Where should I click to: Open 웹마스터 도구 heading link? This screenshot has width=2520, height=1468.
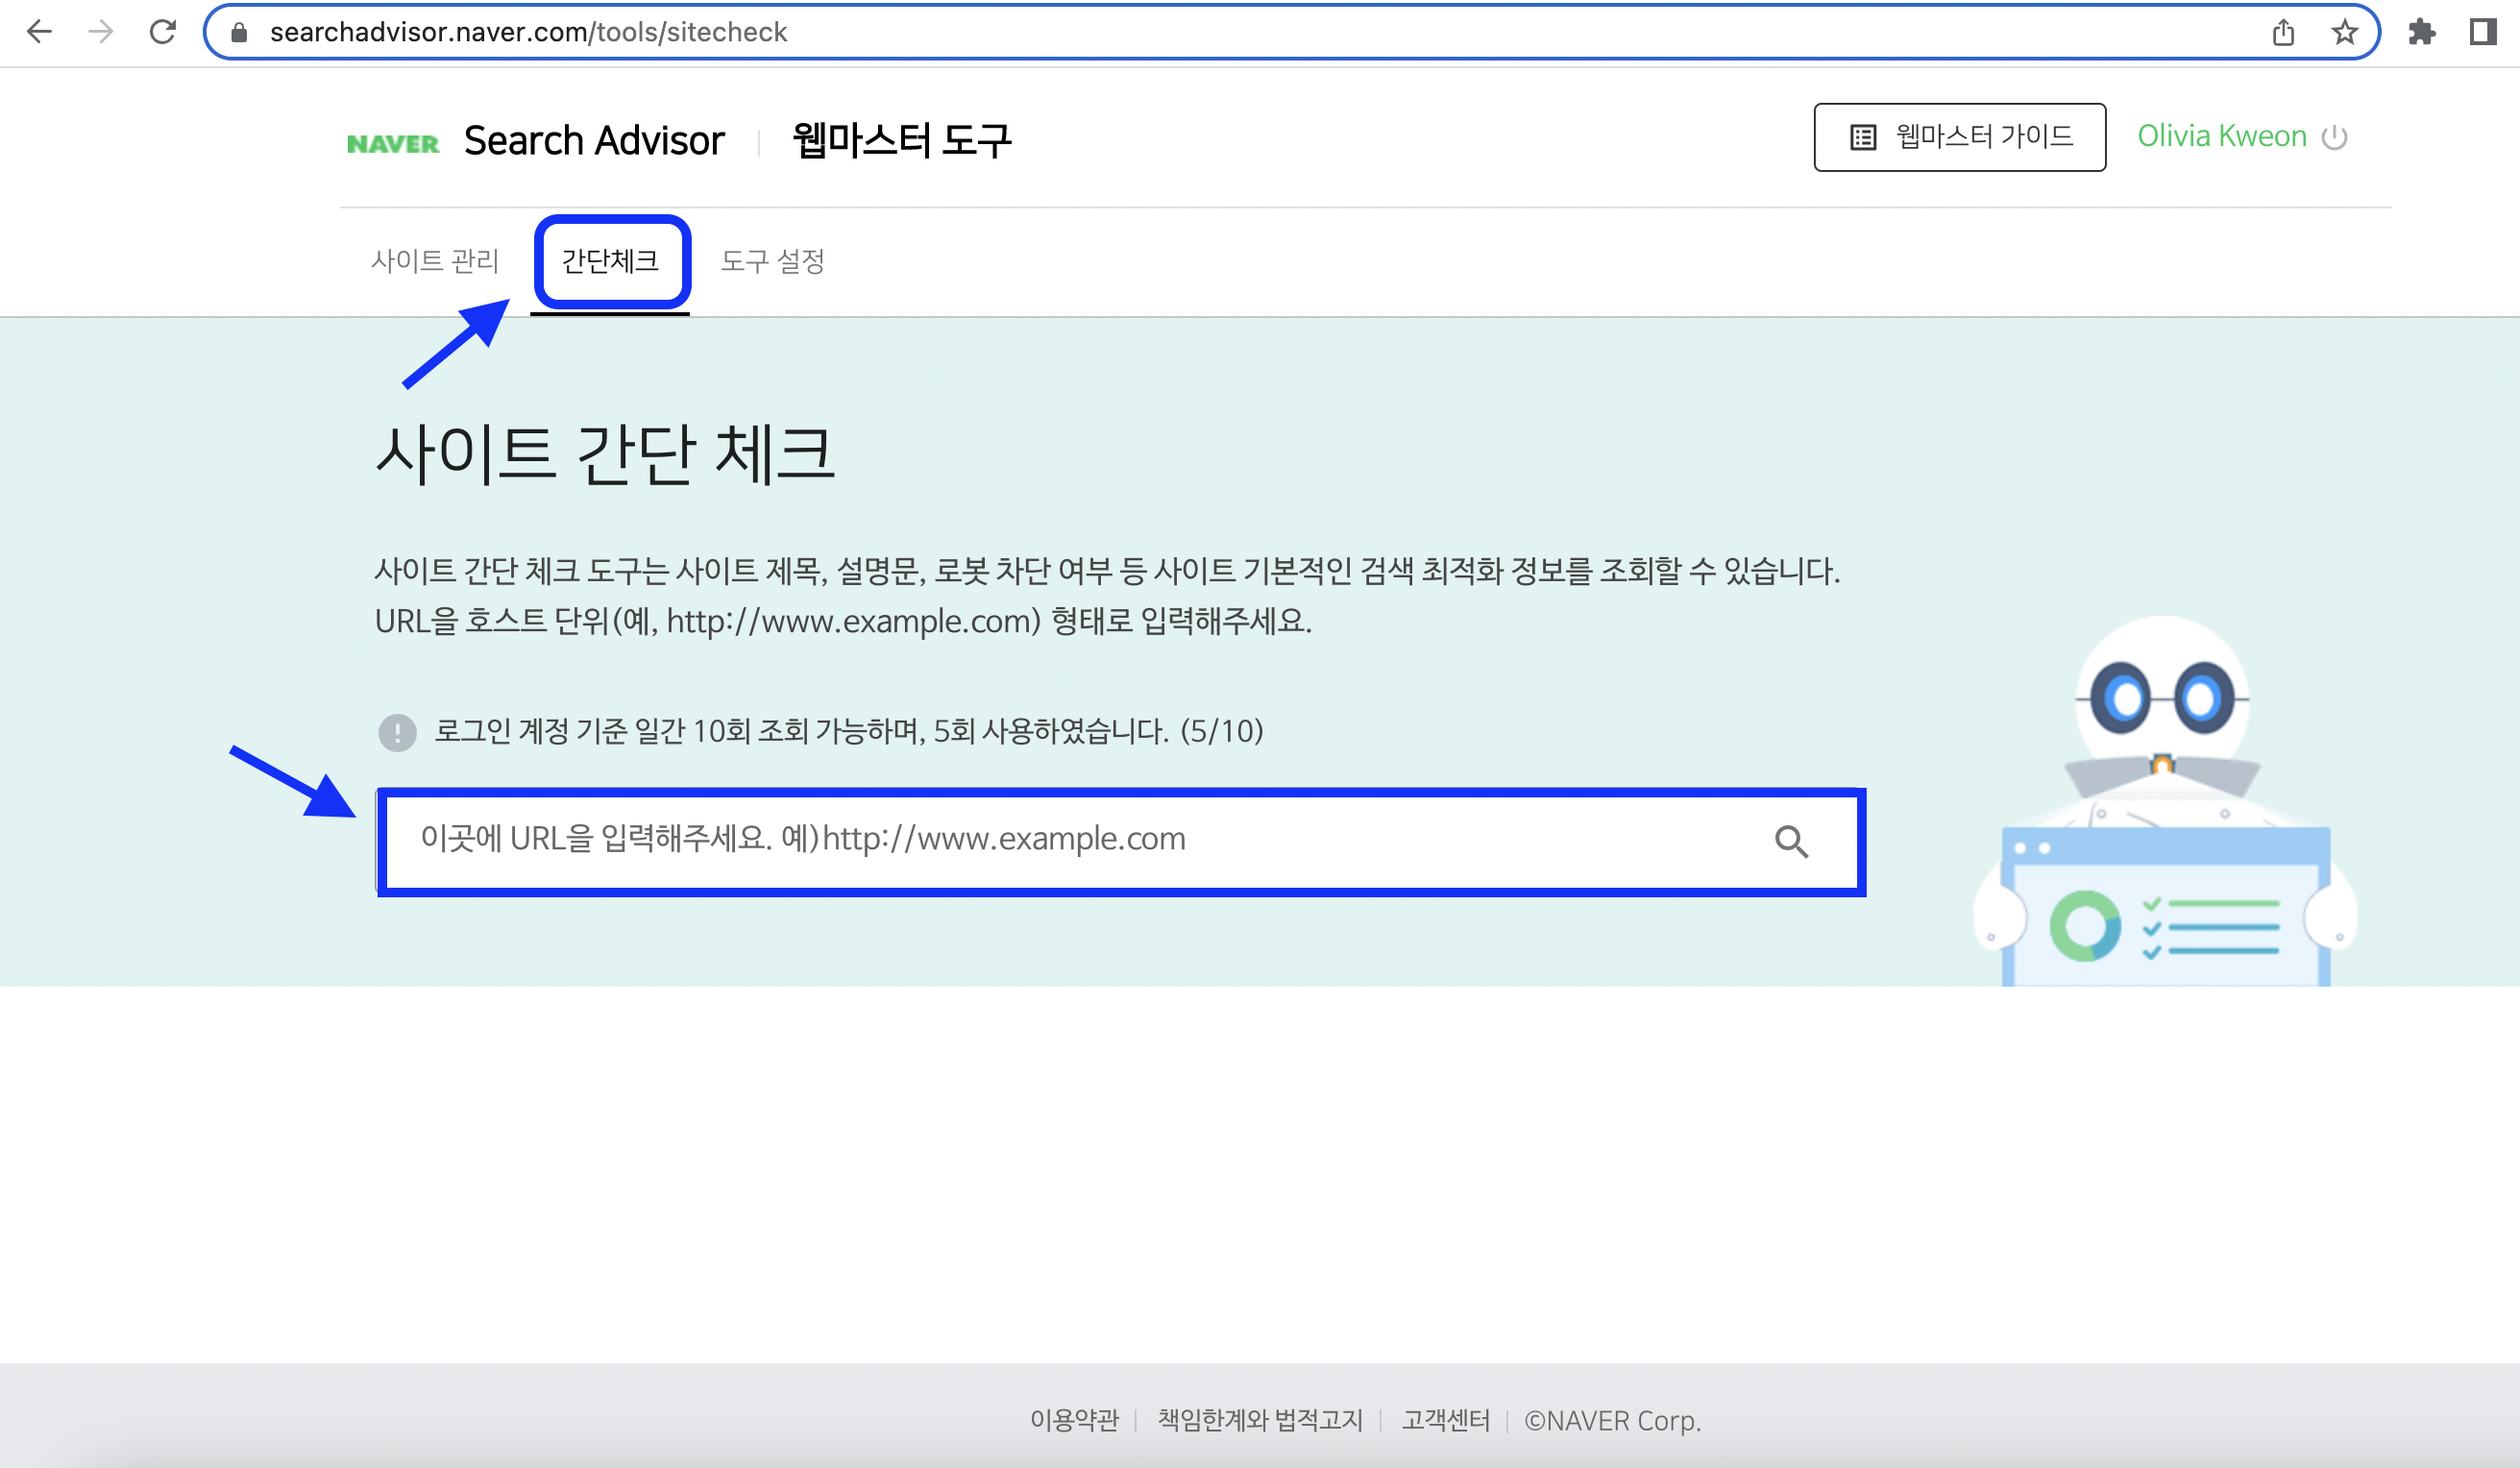(902, 140)
